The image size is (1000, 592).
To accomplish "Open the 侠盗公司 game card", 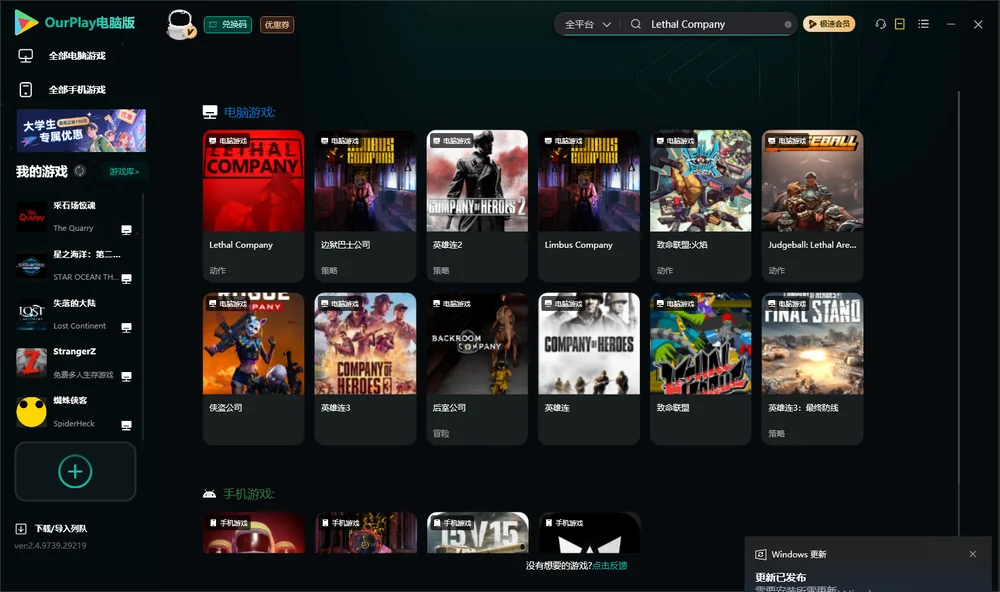I will click(253, 369).
